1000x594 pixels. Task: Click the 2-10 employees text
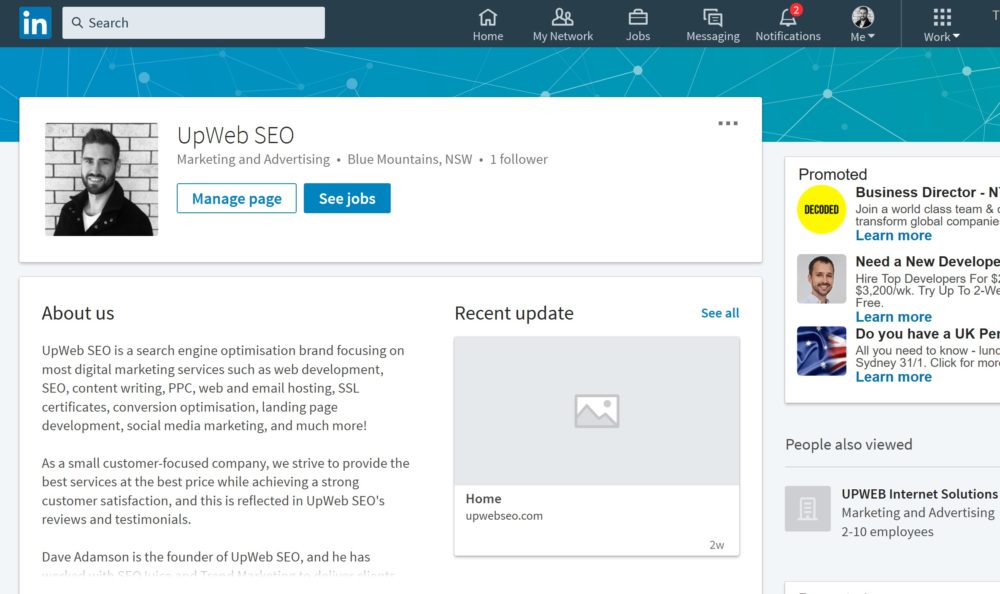coord(888,531)
